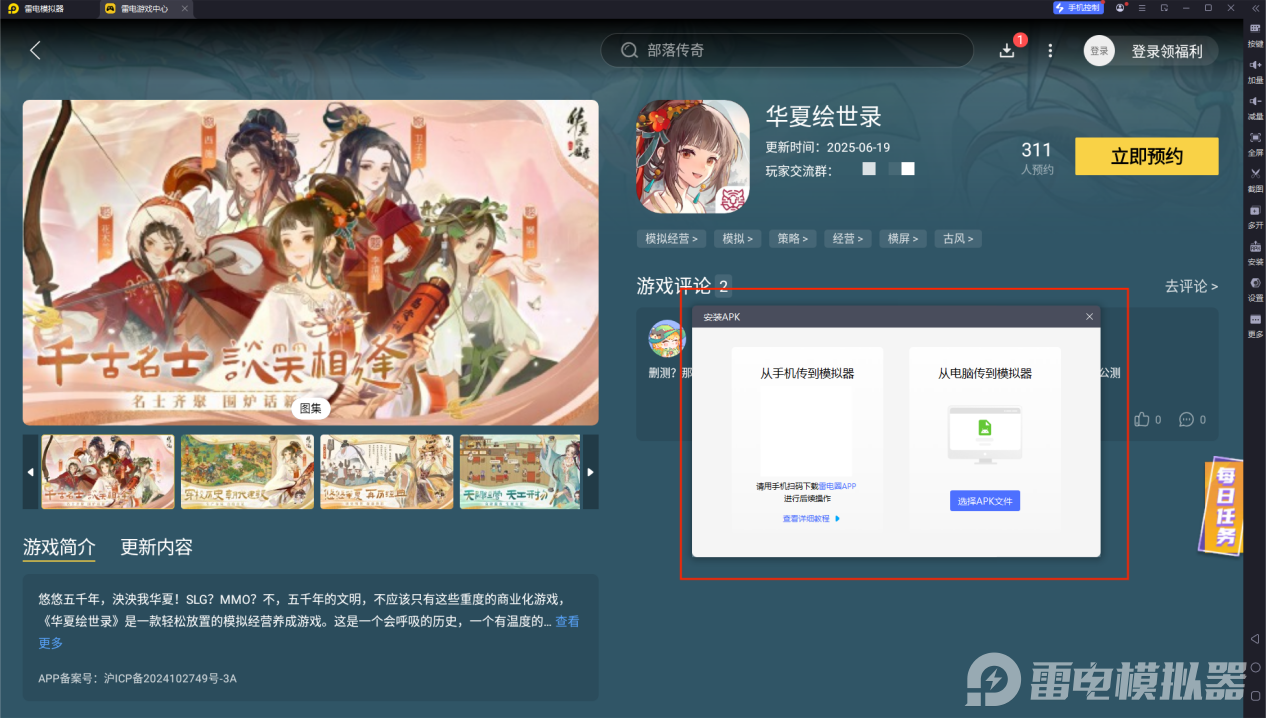Image resolution: width=1266 pixels, height=718 pixels.
Task: Click the thumbs-up like icon on review
Action: pos(1142,419)
